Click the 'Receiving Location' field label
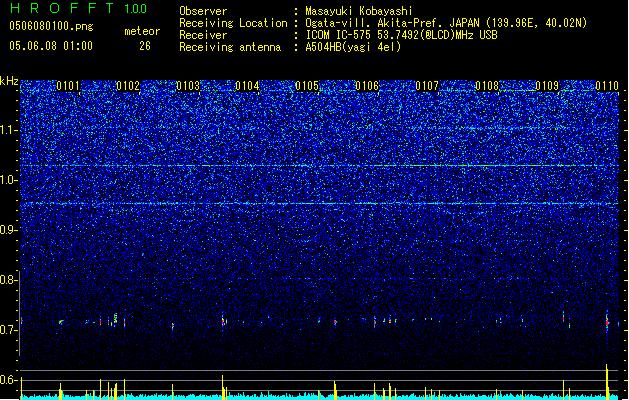The image size is (629, 400). [x=233, y=23]
